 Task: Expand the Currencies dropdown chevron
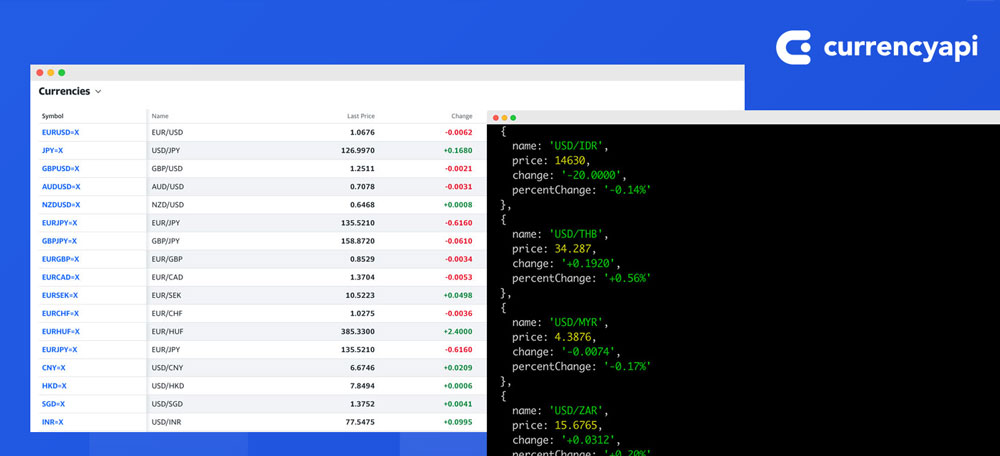click(98, 92)
